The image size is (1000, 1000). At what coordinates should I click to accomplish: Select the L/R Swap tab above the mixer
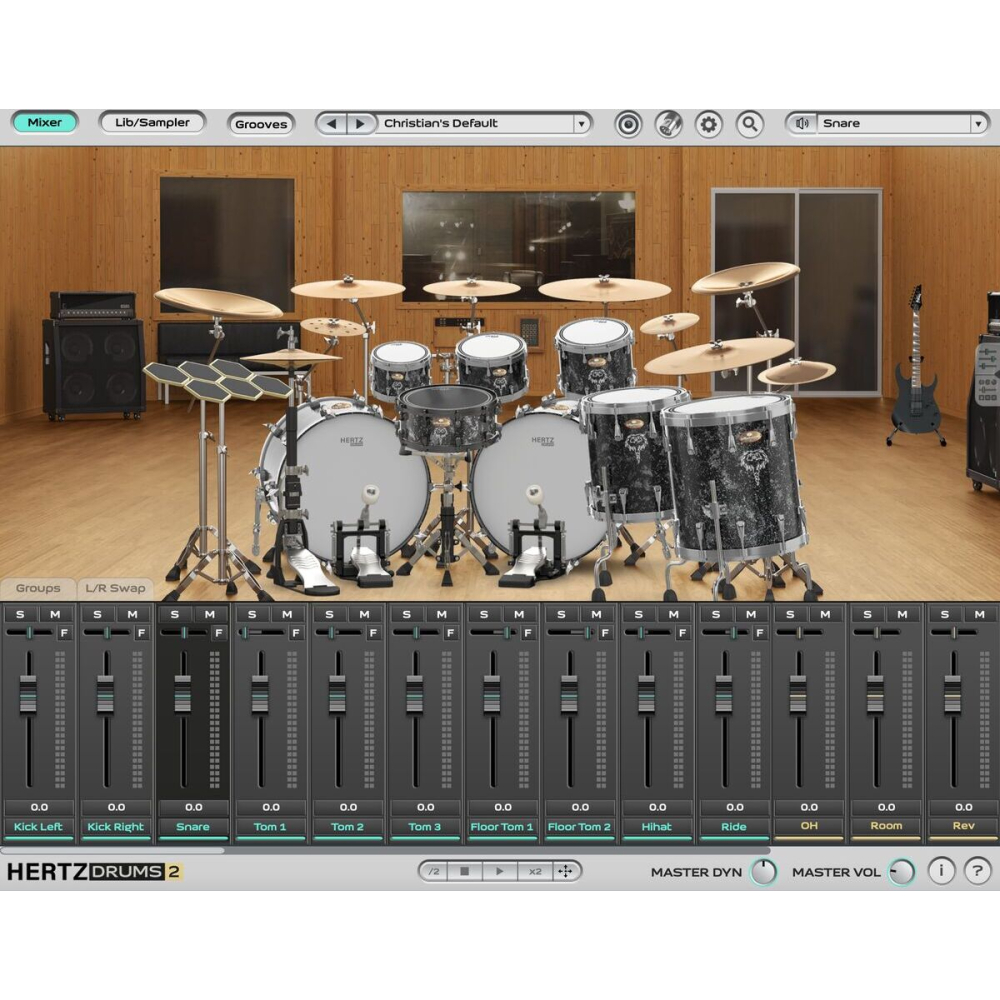(x=113, y=589)
